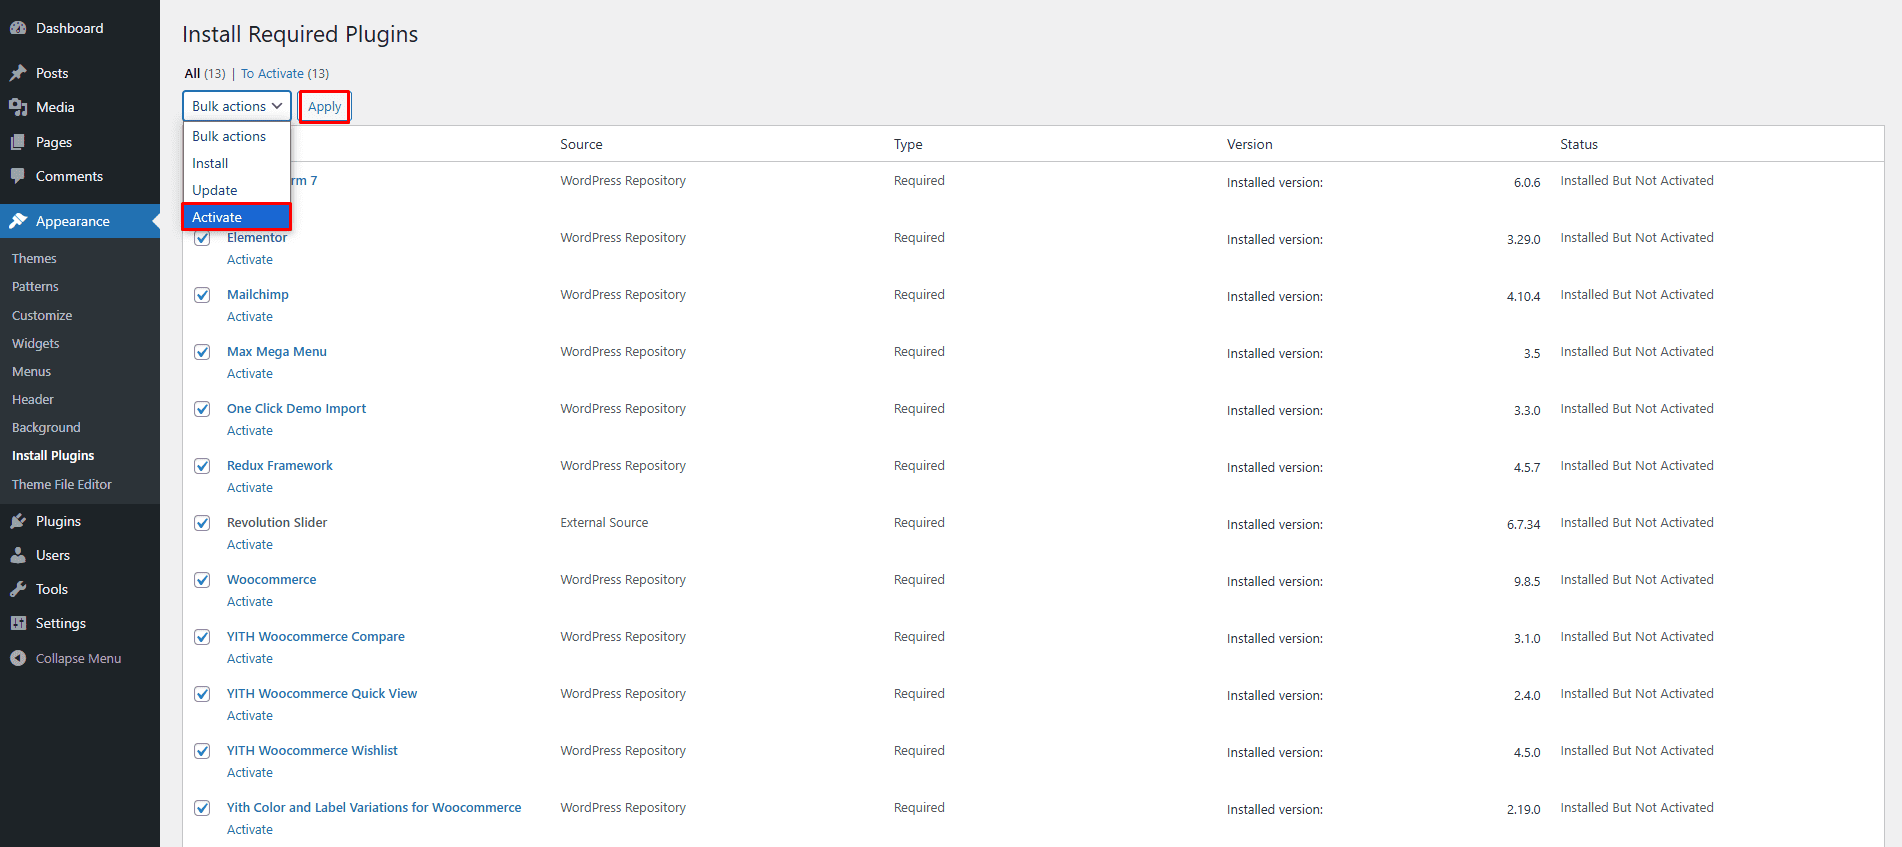The height and width of the screenshot is (847, 1902).
Task: View Comments via the speech bubble icon
Action: point(18,176)
